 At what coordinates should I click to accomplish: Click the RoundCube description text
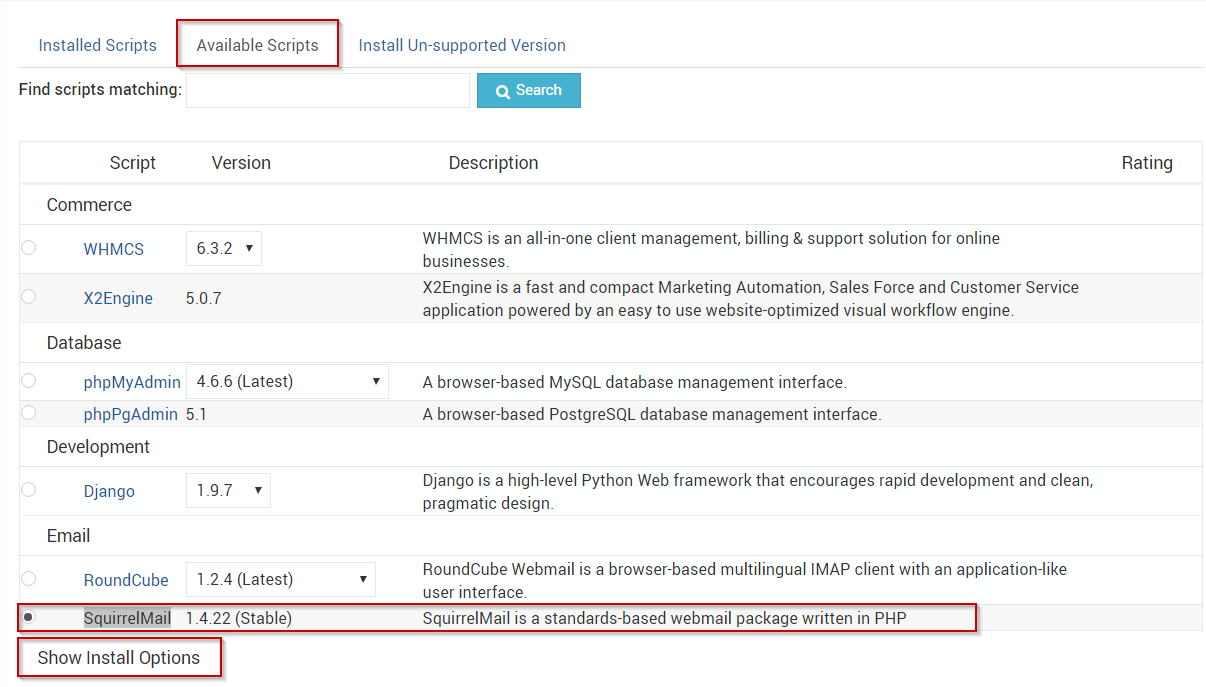point(745,580)
